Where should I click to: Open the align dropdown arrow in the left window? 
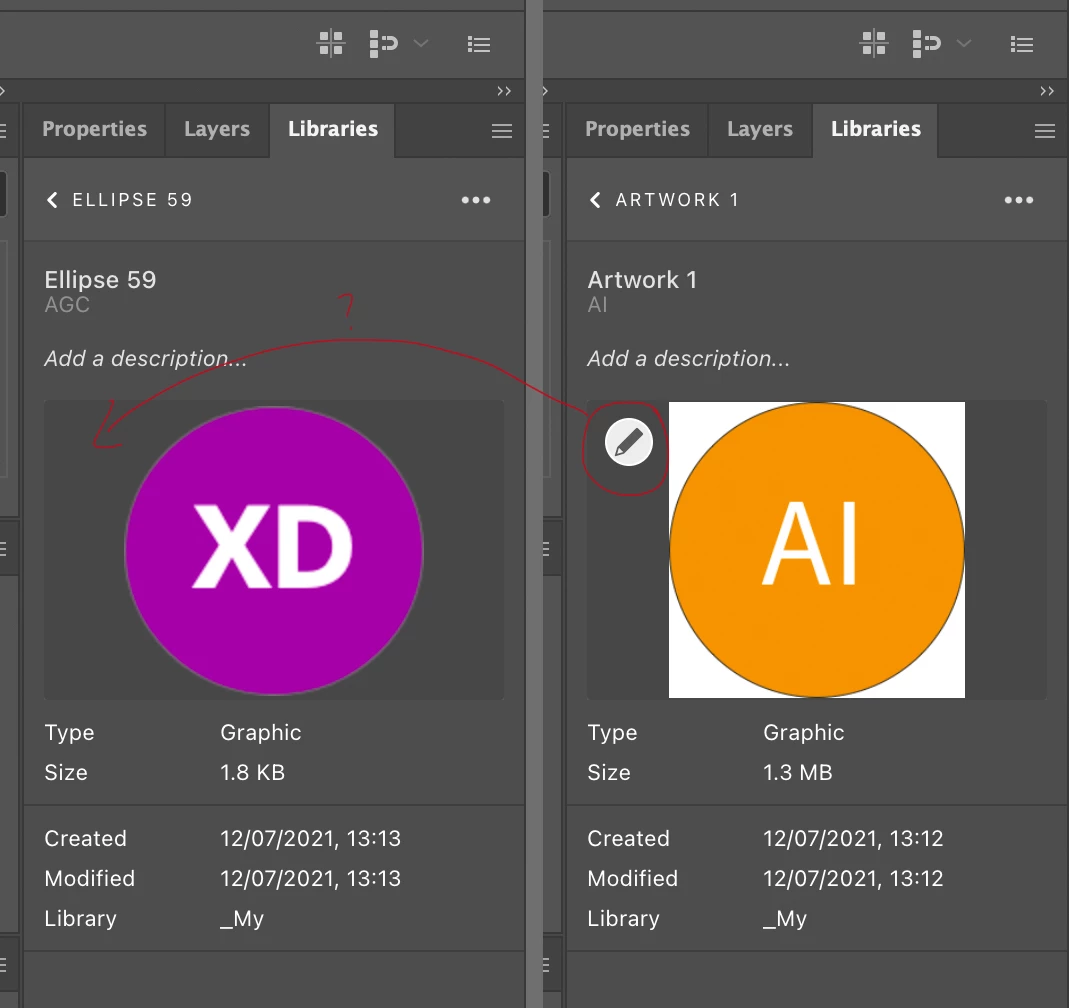[421, 44]
